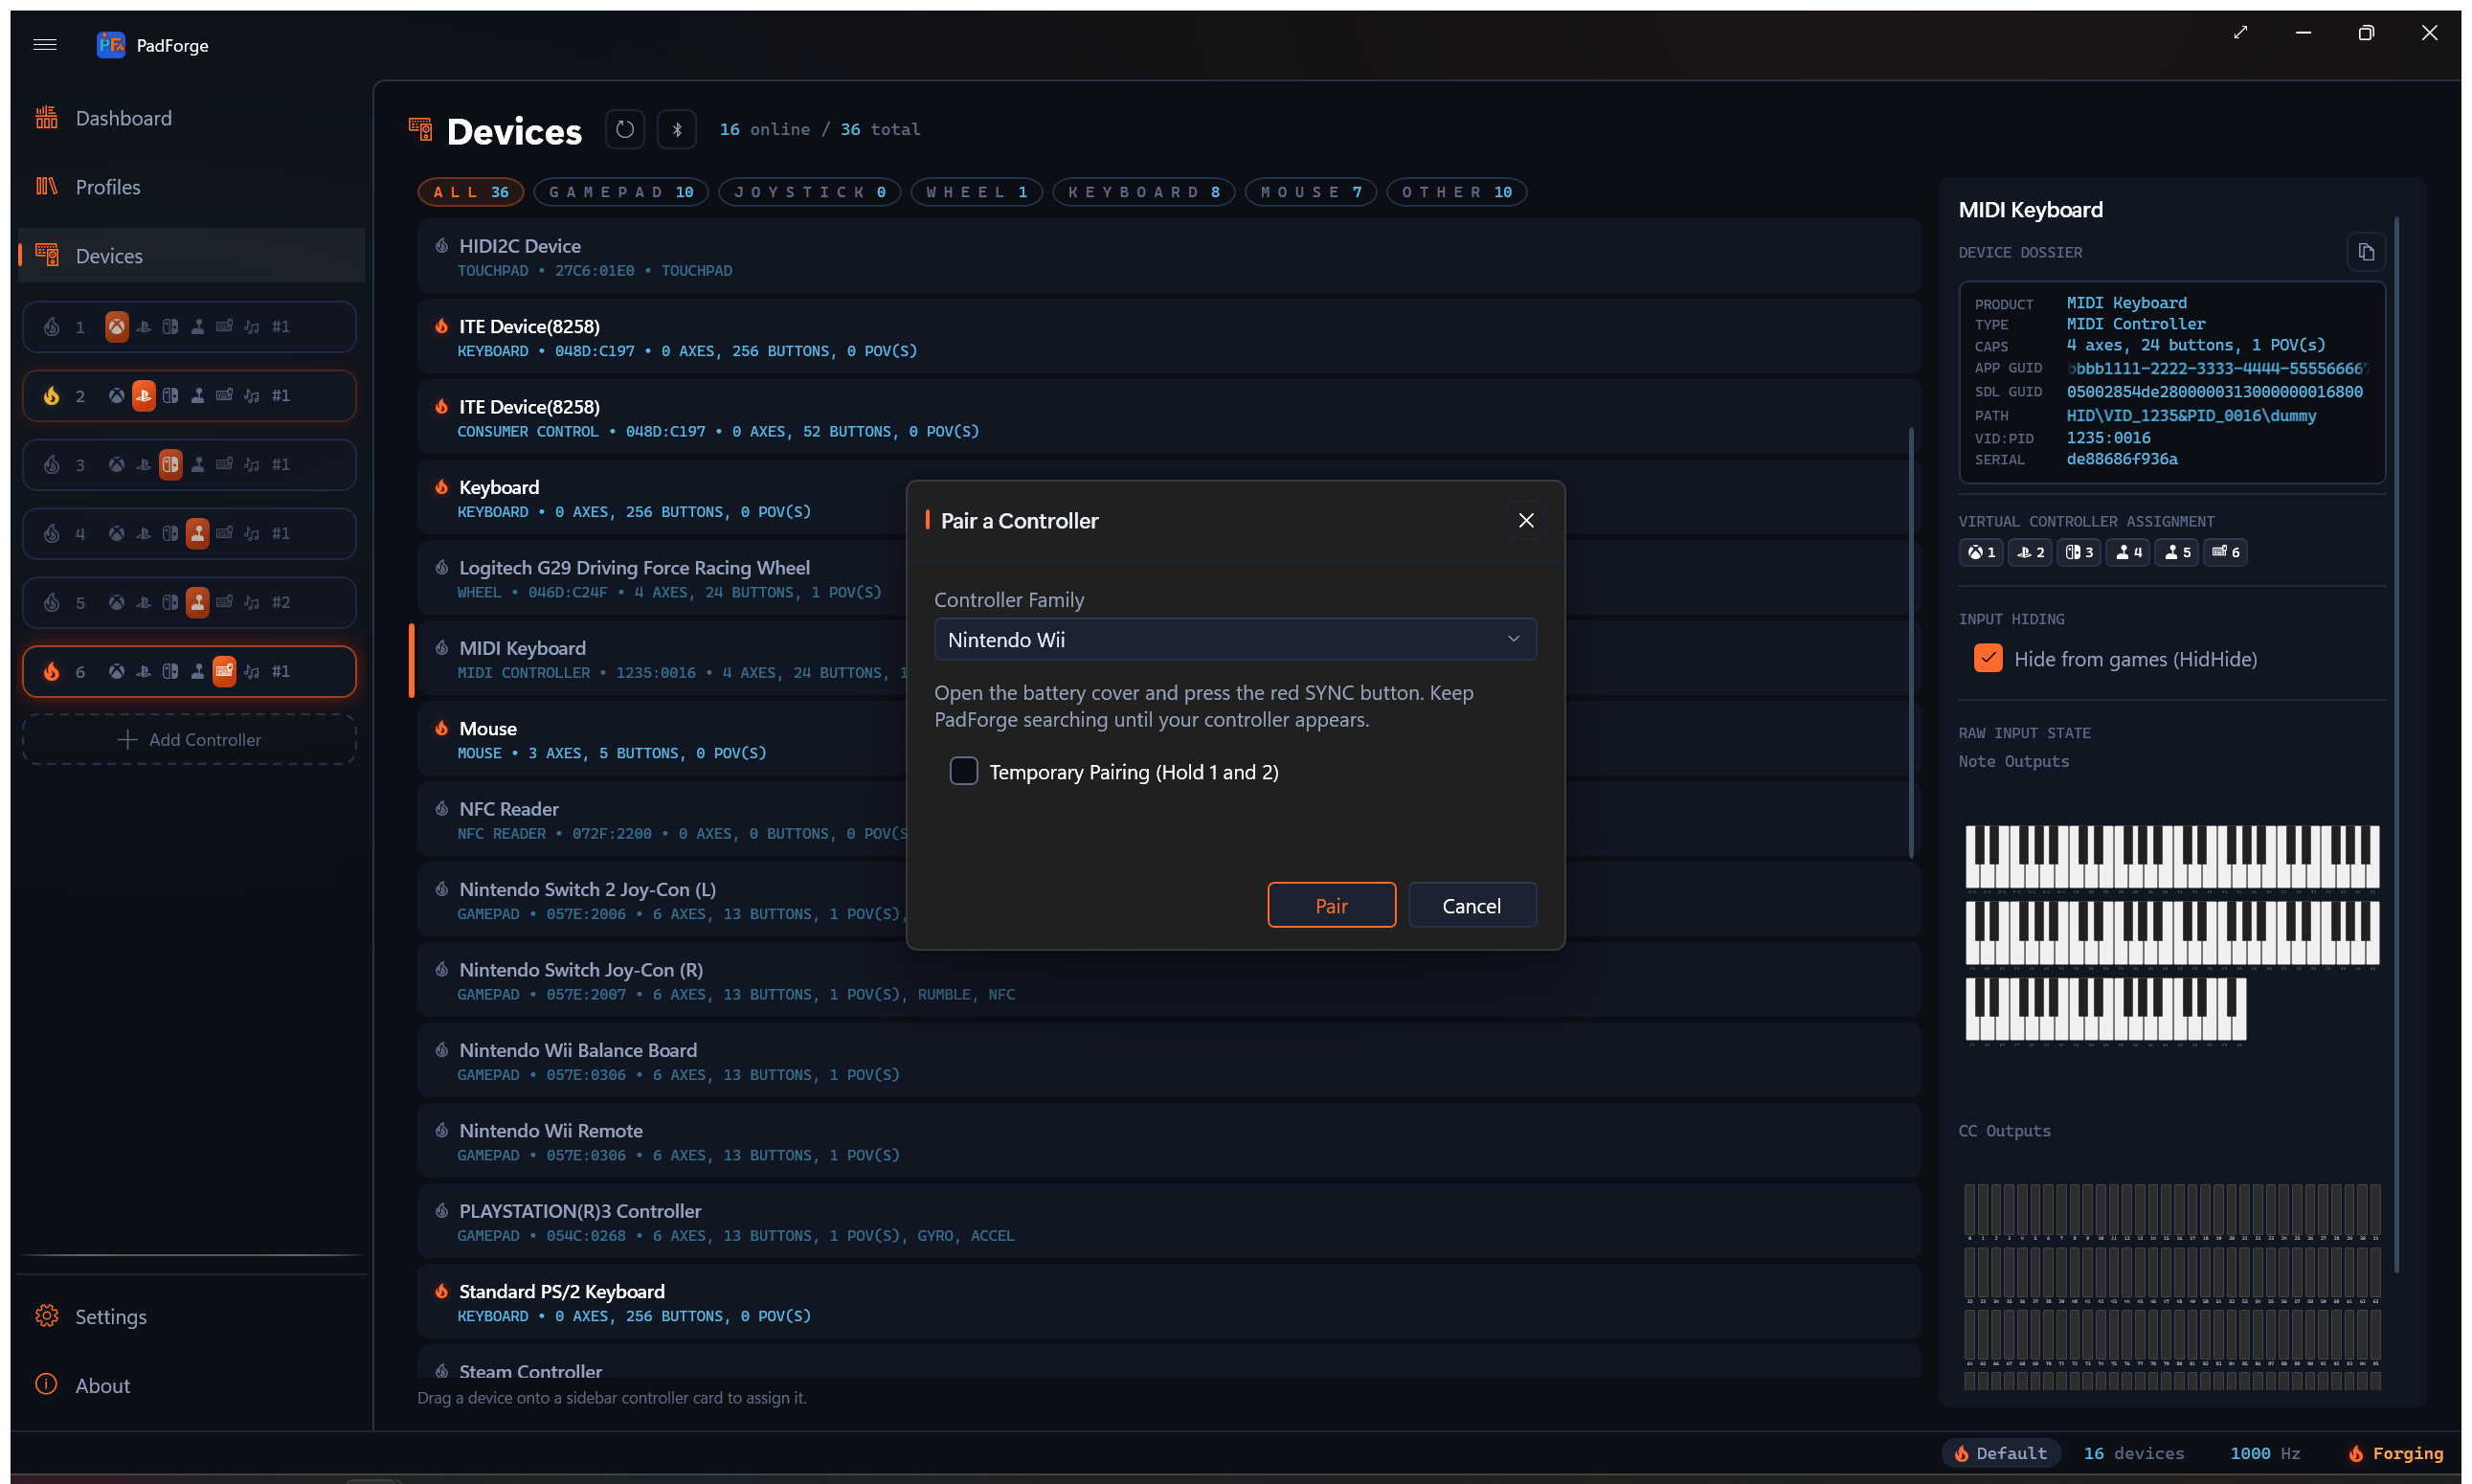Image resolution: width=2472 pixels, height=1484 pixels.
Task: Click virtual controller assignment chip 6 (keyboard)
Action: [2225, 553]
